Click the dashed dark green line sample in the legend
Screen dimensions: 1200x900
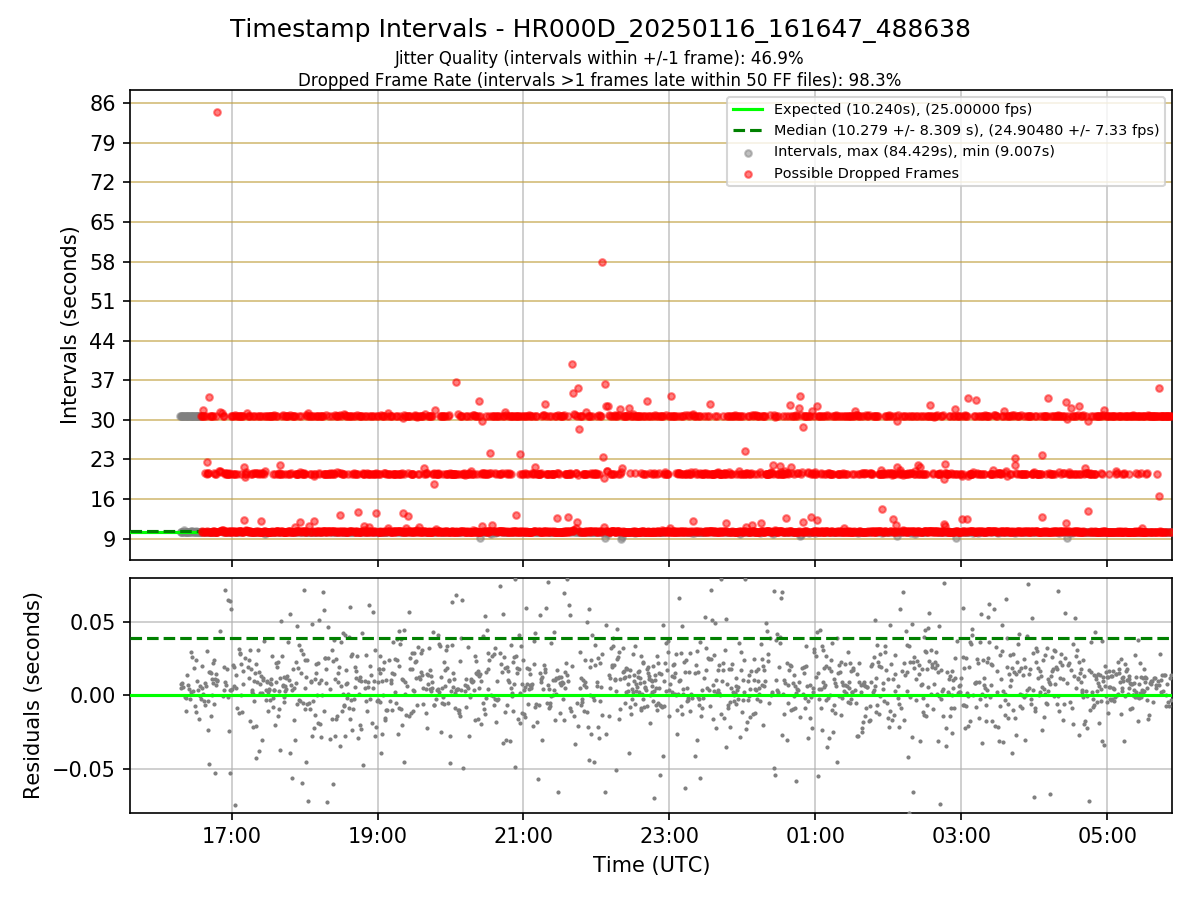(x=749, y=130)
